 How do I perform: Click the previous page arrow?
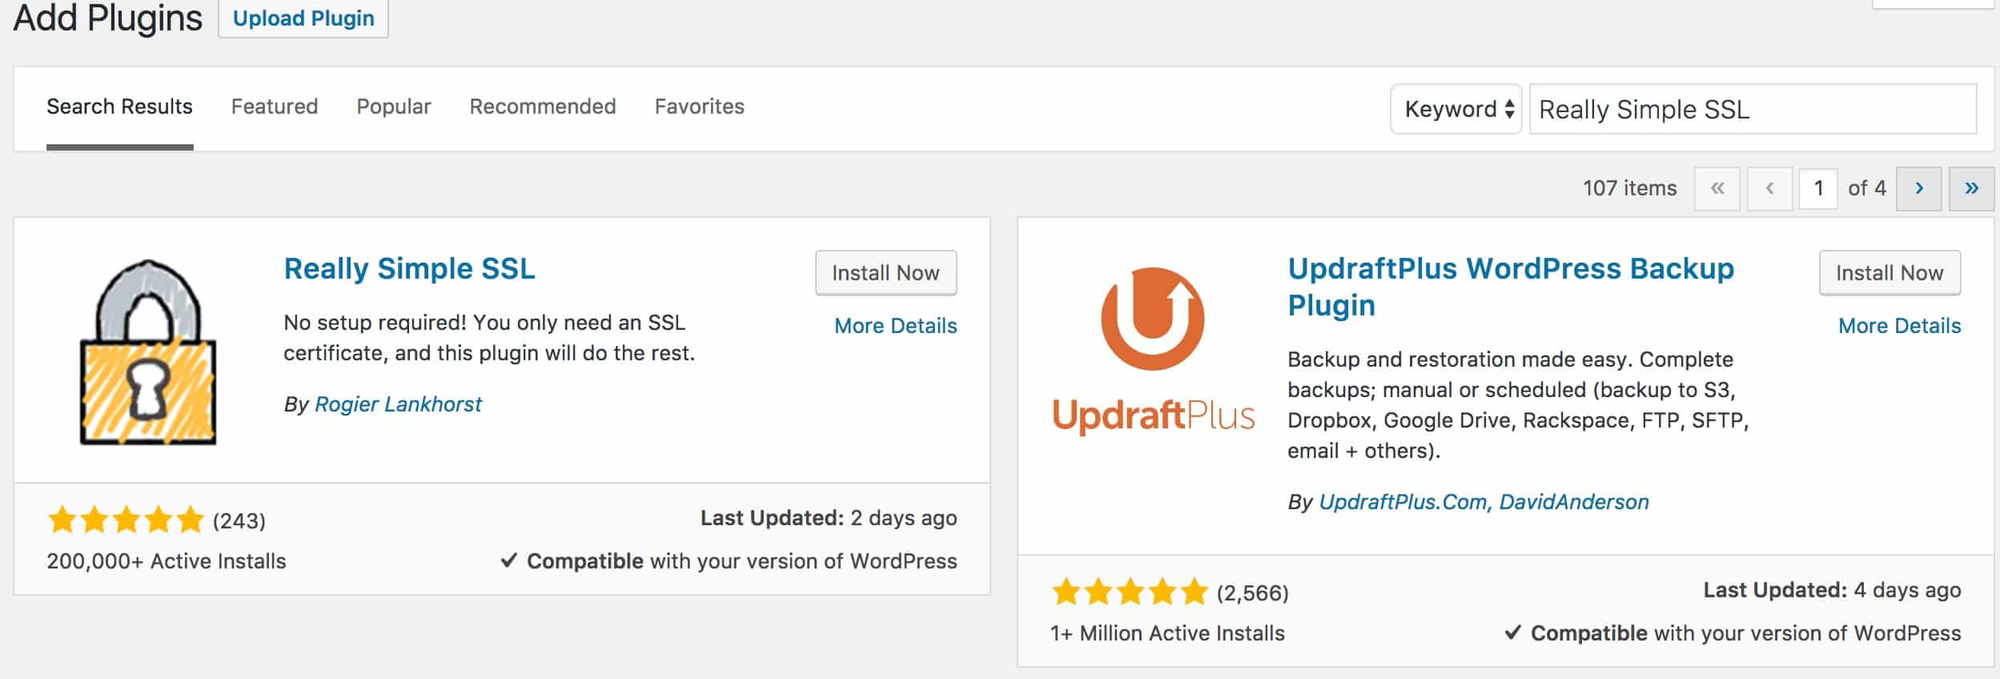(1770, 188)
